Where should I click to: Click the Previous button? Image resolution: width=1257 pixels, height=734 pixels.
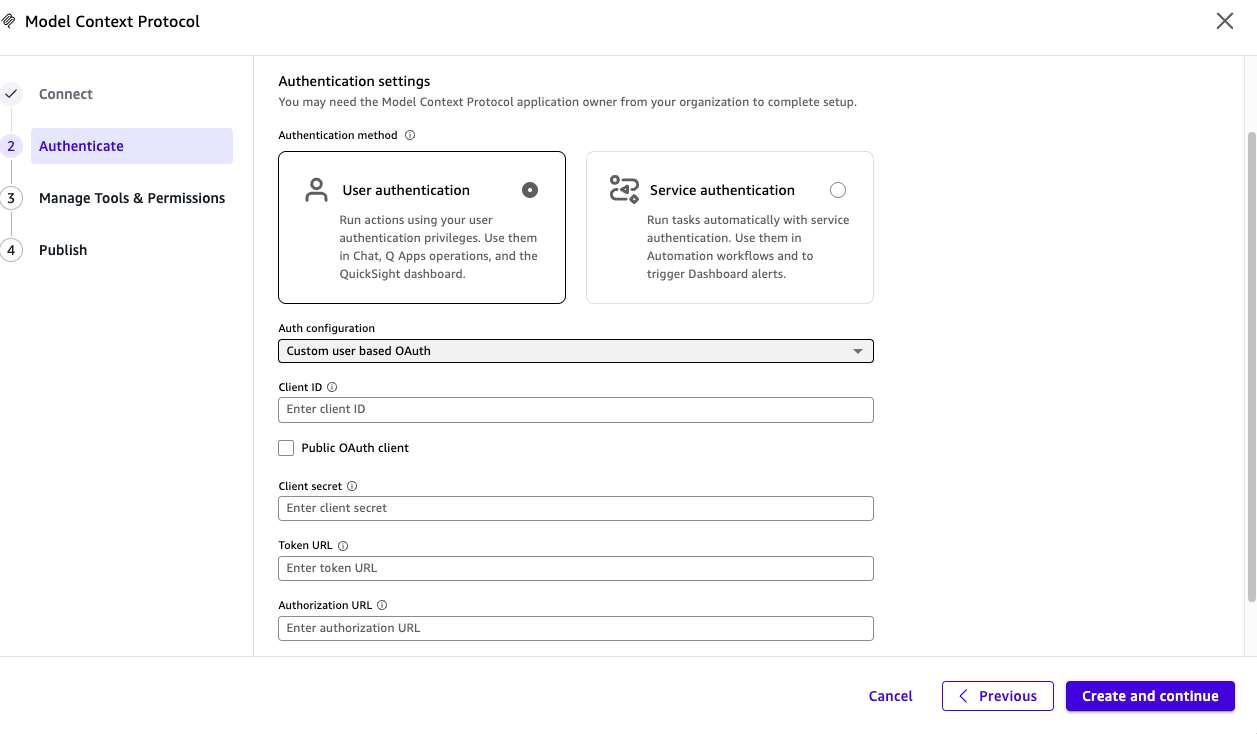998,696
